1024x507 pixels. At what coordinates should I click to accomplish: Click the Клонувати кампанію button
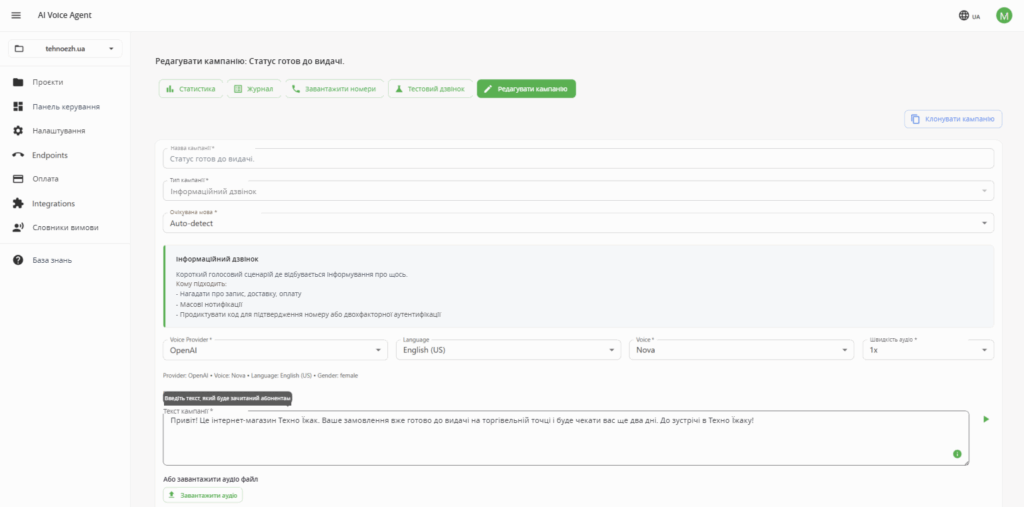click(953, 119)
